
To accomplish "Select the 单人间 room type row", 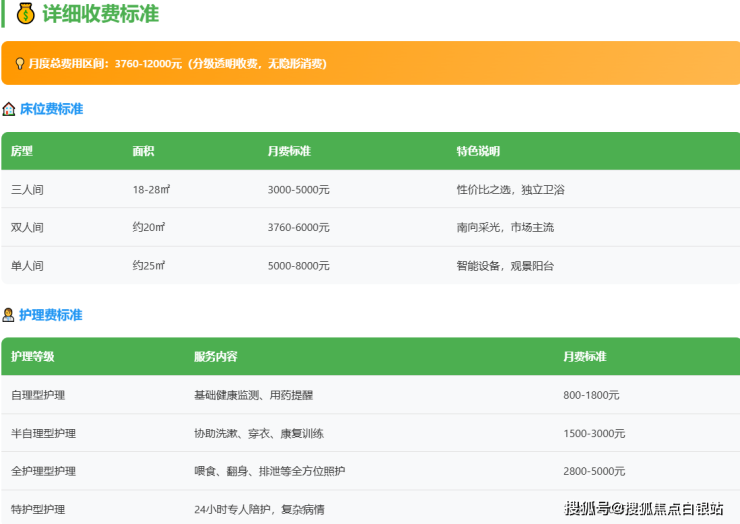I will pos(27,265).
